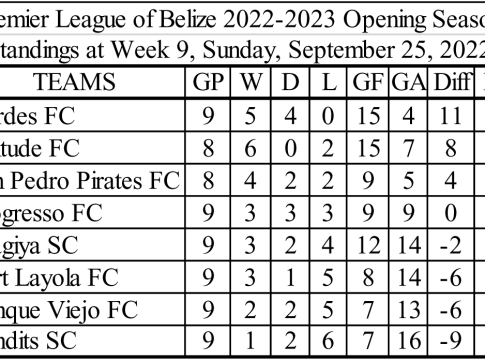Select the Altitude FC wins value 6
485x360 pixels.
coord(251,148)
